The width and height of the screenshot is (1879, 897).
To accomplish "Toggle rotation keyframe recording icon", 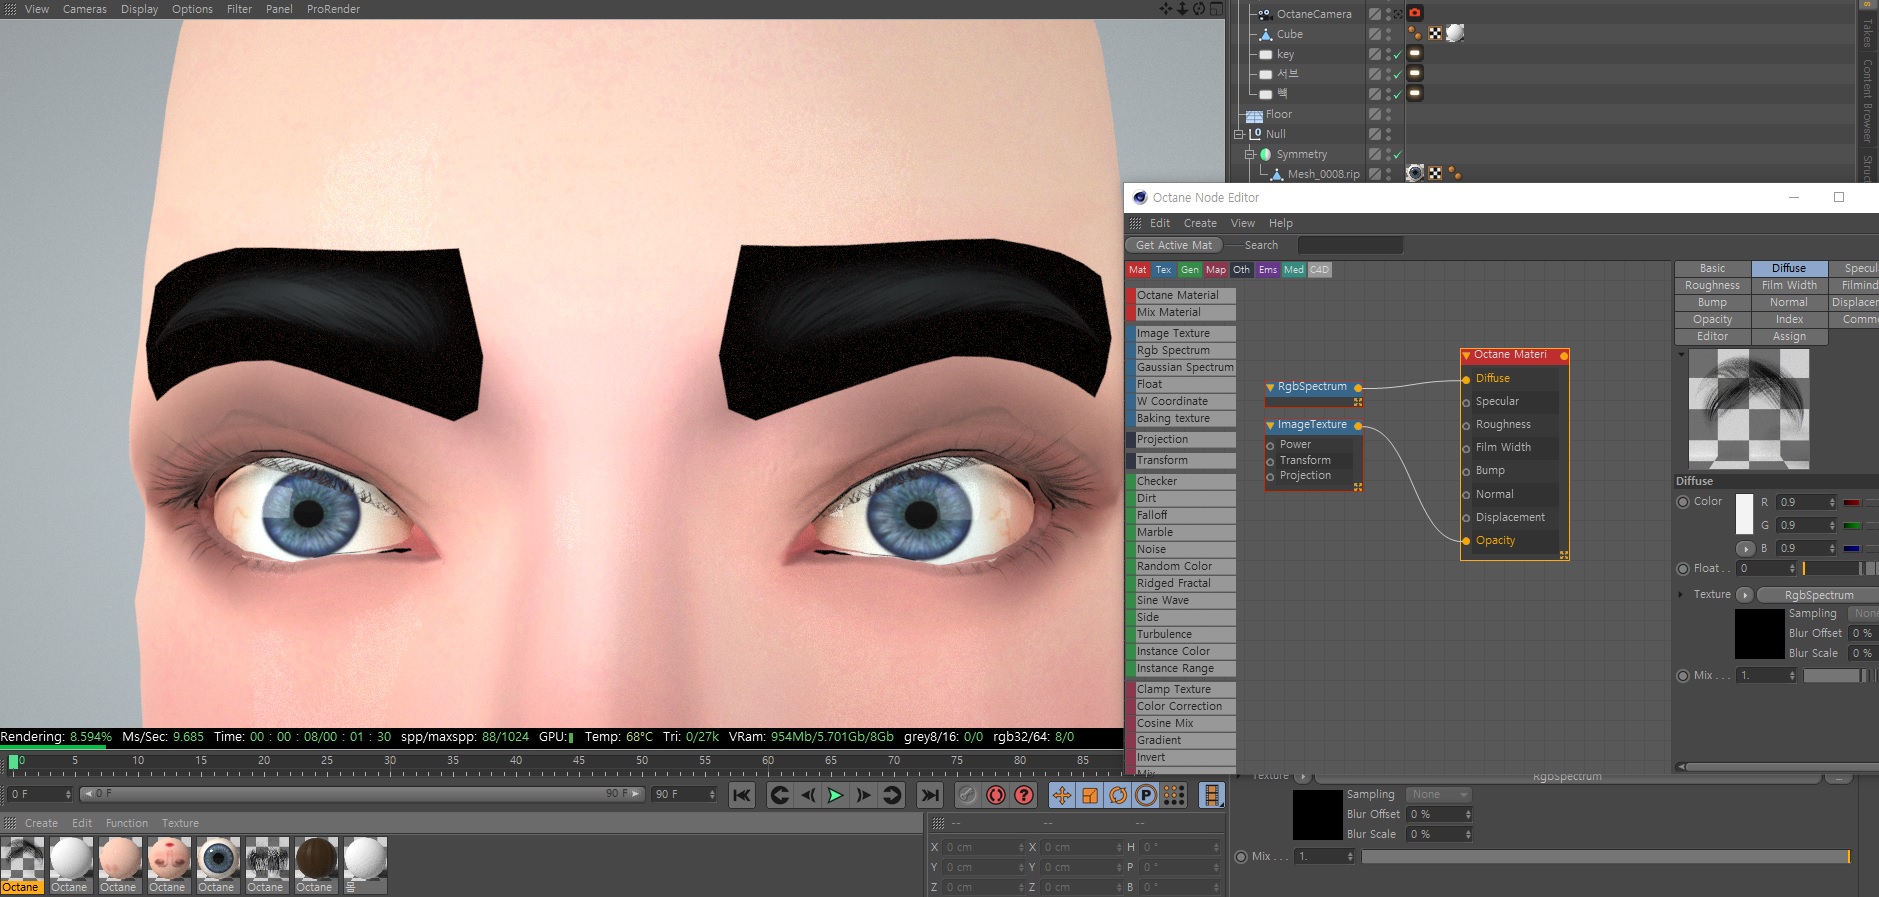I will point(1118,795).
